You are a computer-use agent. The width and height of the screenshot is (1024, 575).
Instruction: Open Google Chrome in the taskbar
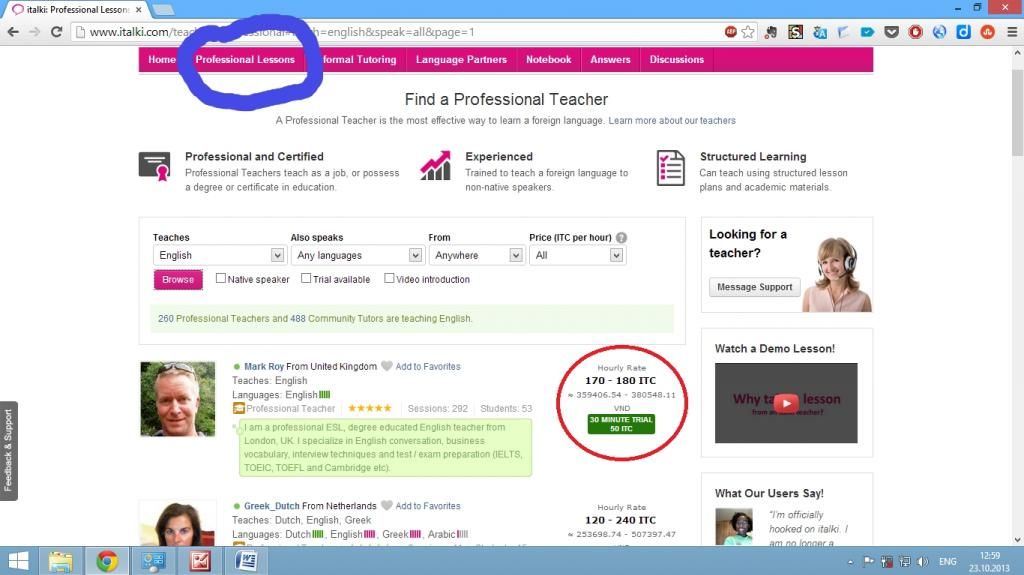[107, 561]
